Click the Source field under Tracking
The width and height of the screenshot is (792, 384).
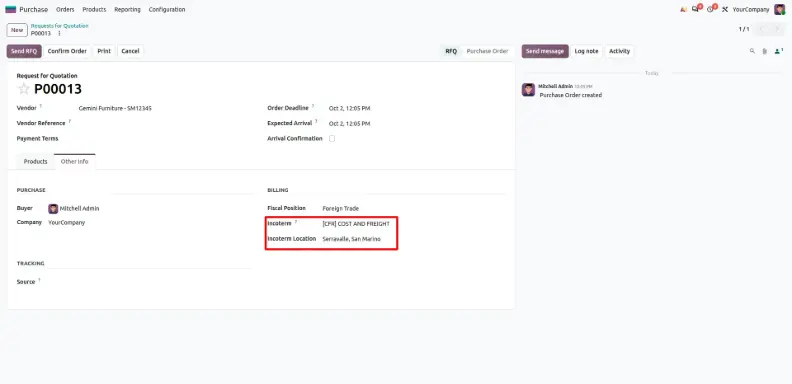[150, 282]
